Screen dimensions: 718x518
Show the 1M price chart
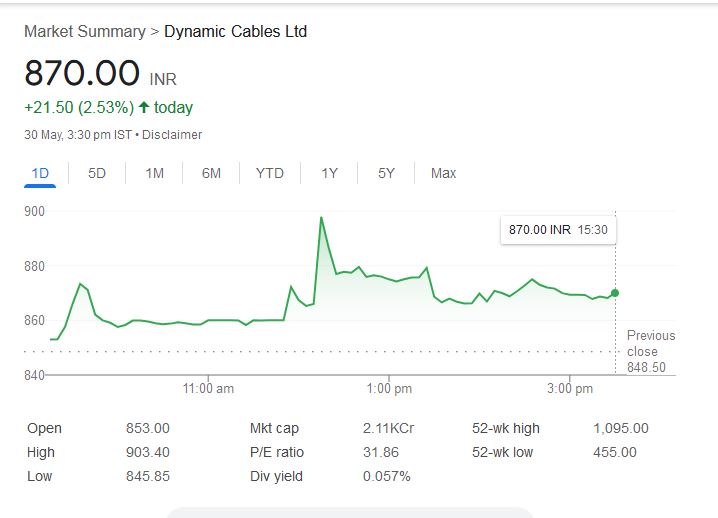pyautogui.click(x=154, y=173)
